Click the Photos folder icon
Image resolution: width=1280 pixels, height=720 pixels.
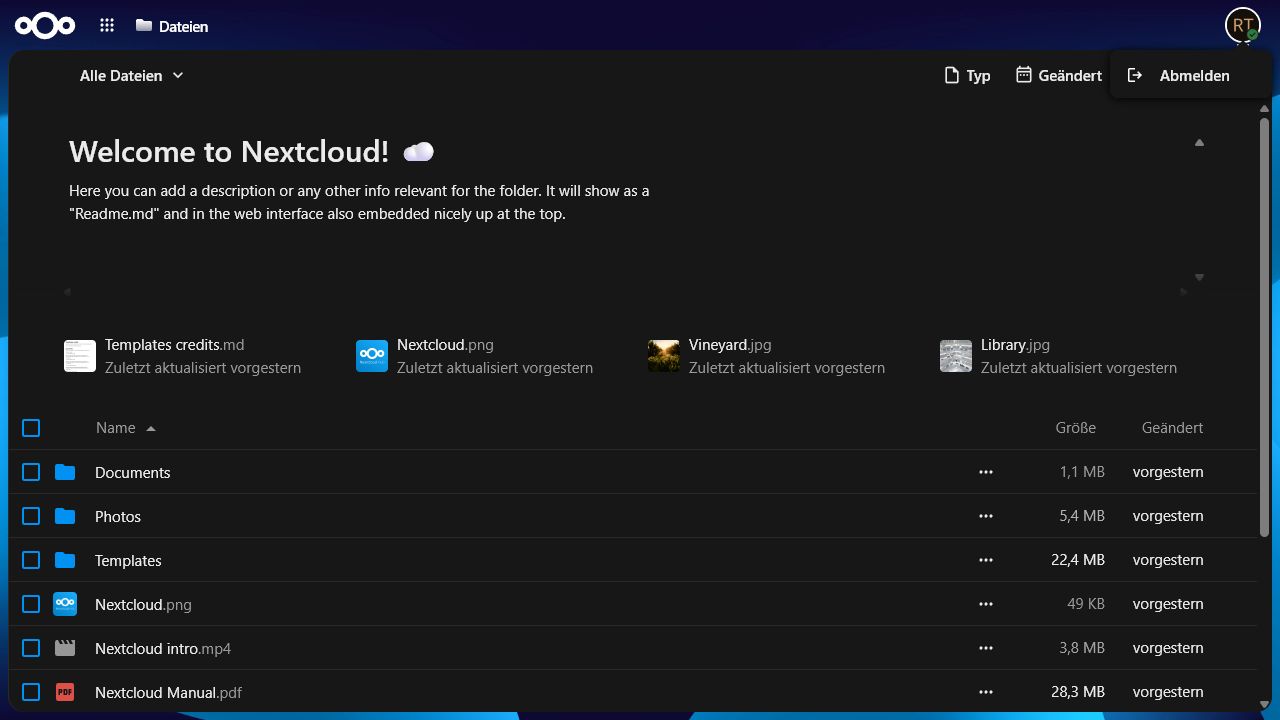click(x=65, y=516)
